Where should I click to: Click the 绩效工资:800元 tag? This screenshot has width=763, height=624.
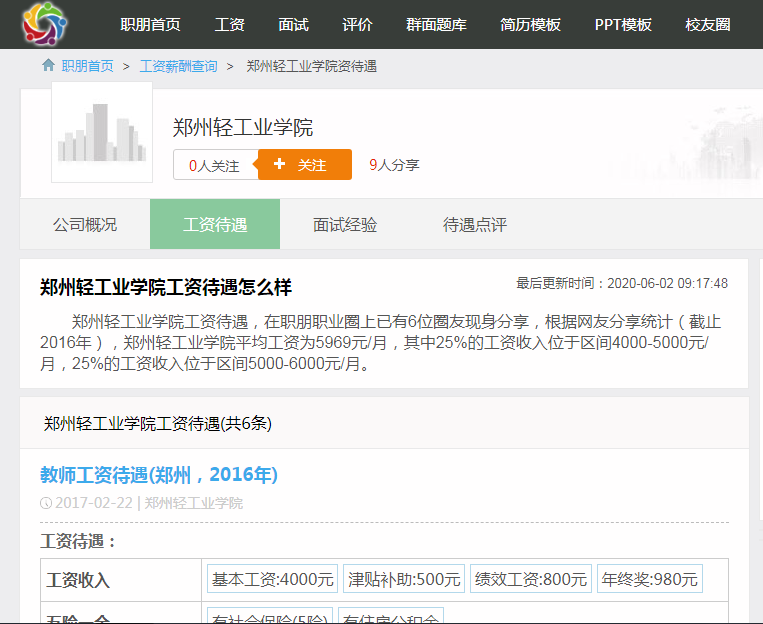(x=531, y=579)
